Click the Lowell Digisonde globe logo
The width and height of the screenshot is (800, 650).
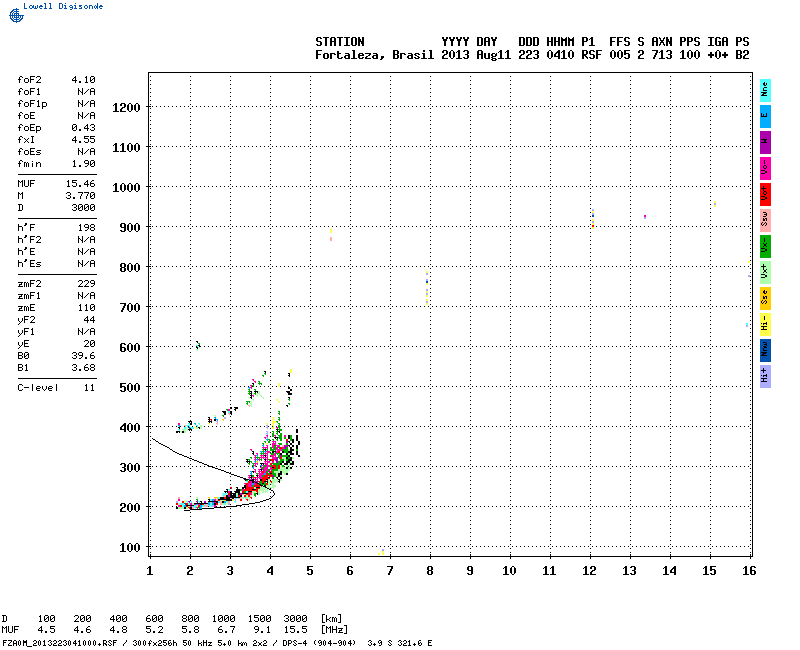pyautogui.click(x=16, y=16)
